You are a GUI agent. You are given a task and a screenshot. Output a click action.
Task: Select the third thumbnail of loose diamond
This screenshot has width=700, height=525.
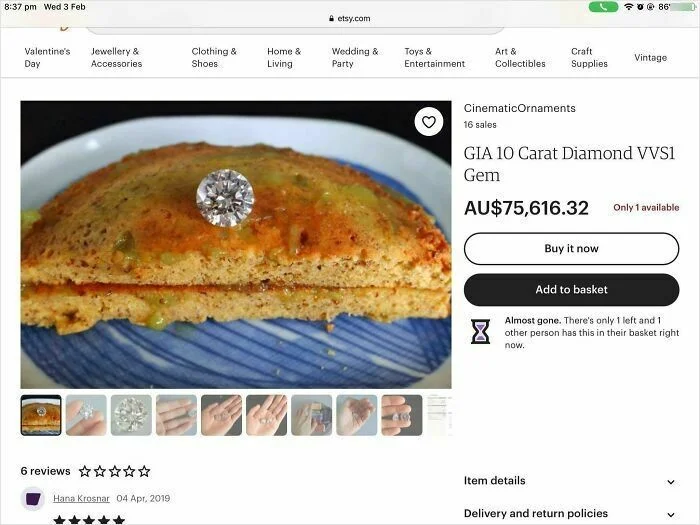[131, 415]
